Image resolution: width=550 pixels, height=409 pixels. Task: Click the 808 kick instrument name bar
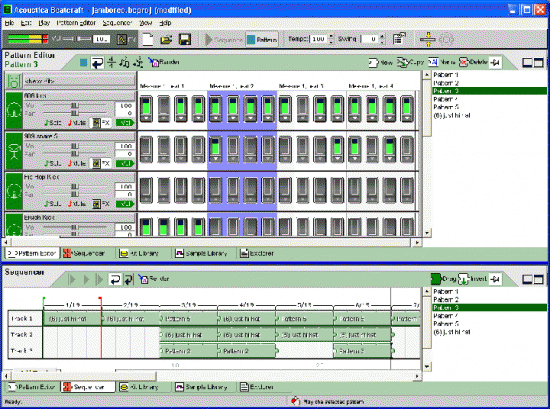(x=79, y=96)
